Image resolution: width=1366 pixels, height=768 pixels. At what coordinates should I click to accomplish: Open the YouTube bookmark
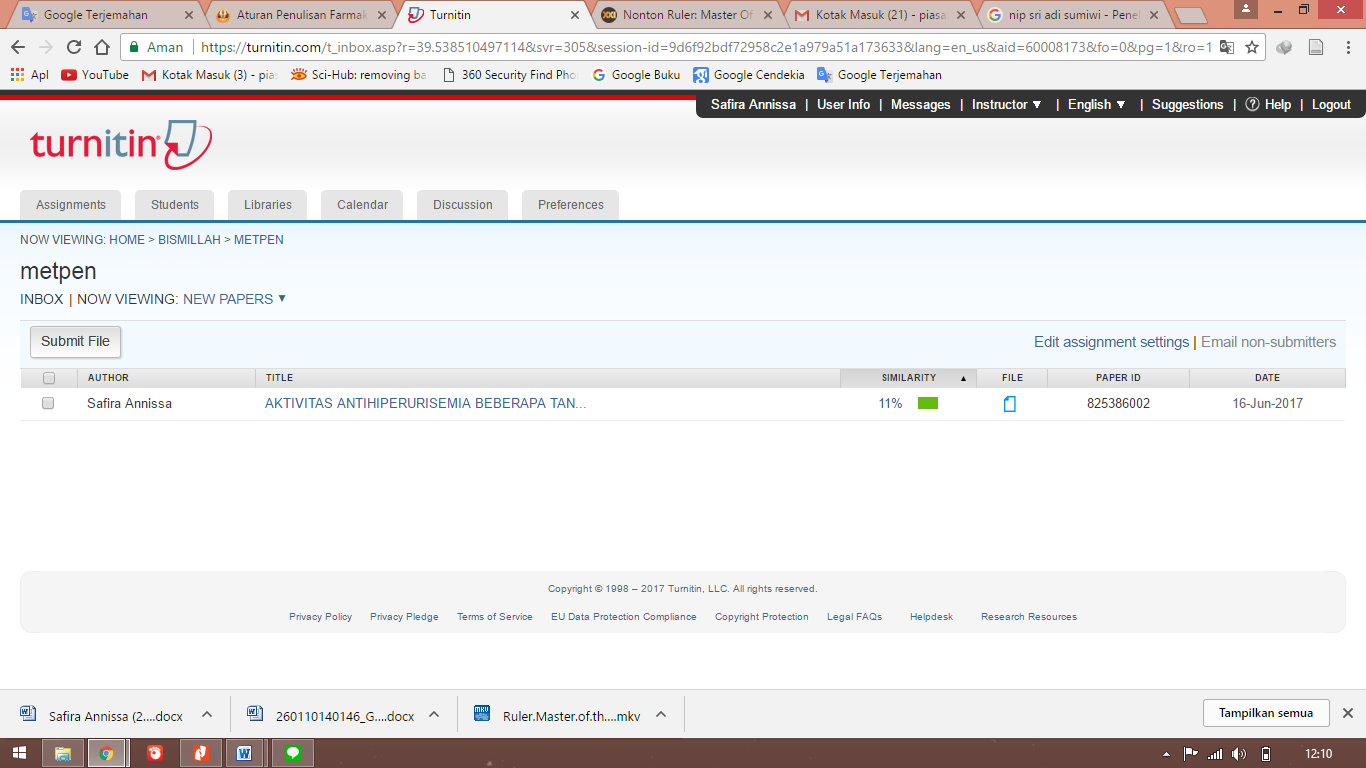point(95,75)
